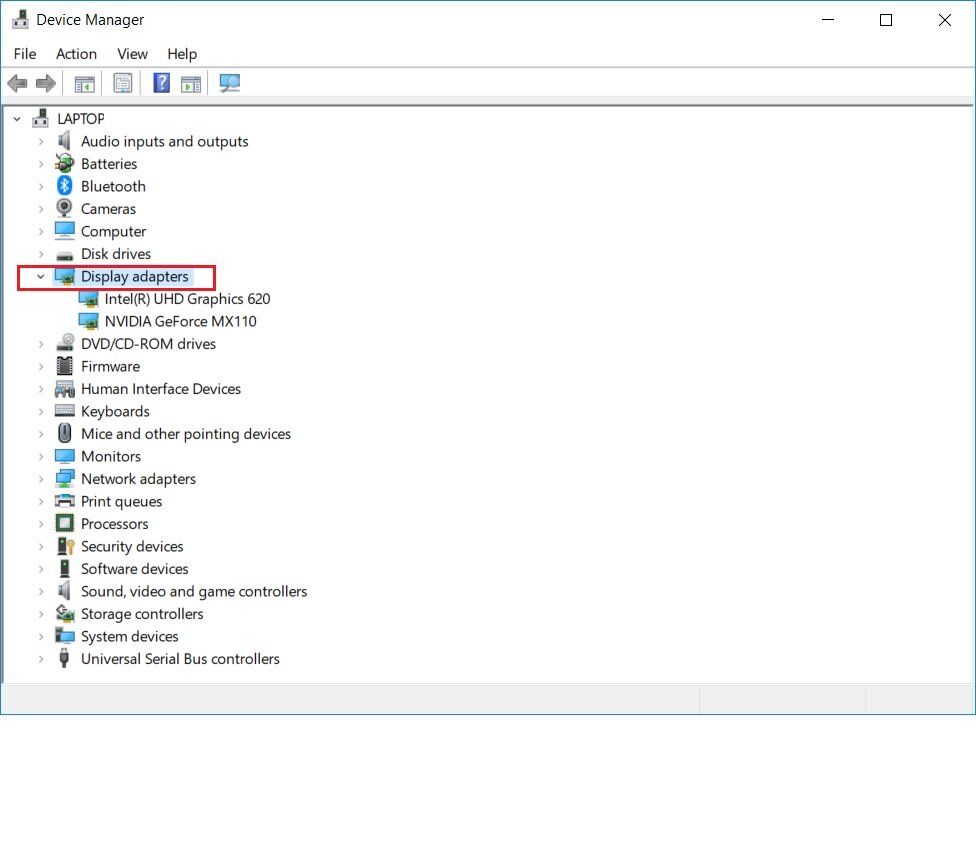
Task: Click the Batteries category icon
Action: coord(64,164)
